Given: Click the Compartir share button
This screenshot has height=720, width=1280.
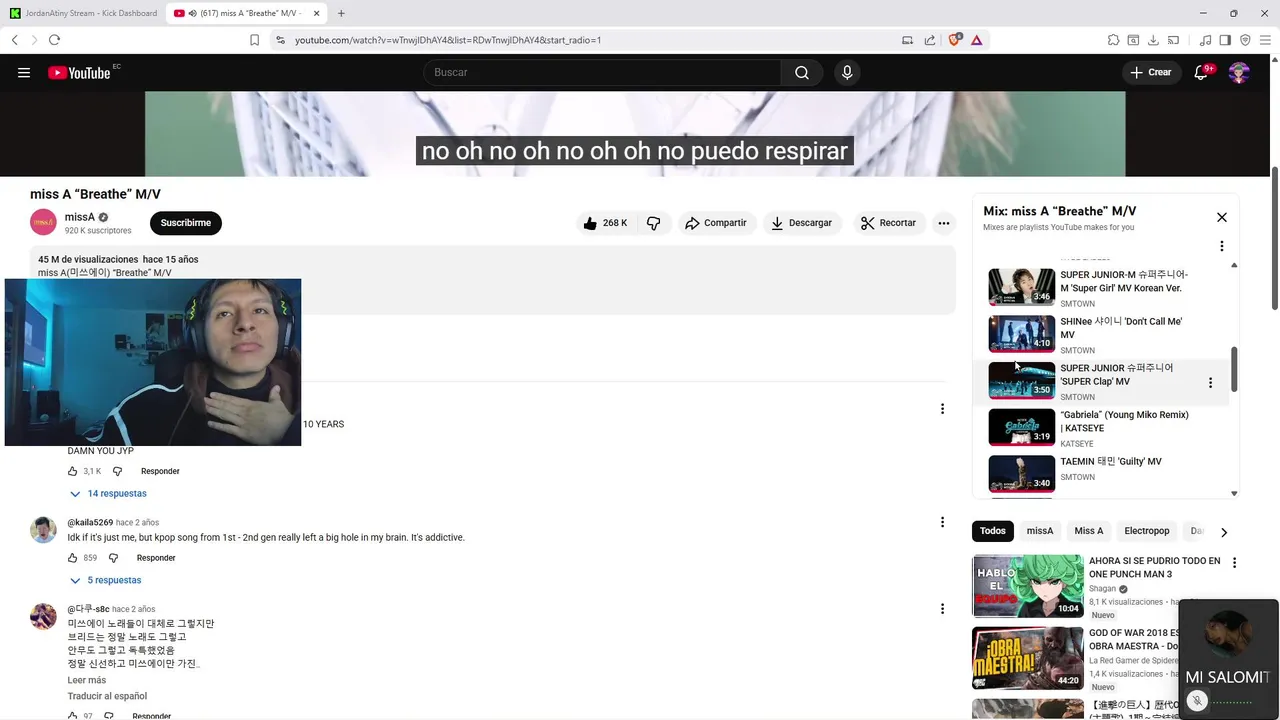Looking at the screenshot, I should [x=716, y=223].
